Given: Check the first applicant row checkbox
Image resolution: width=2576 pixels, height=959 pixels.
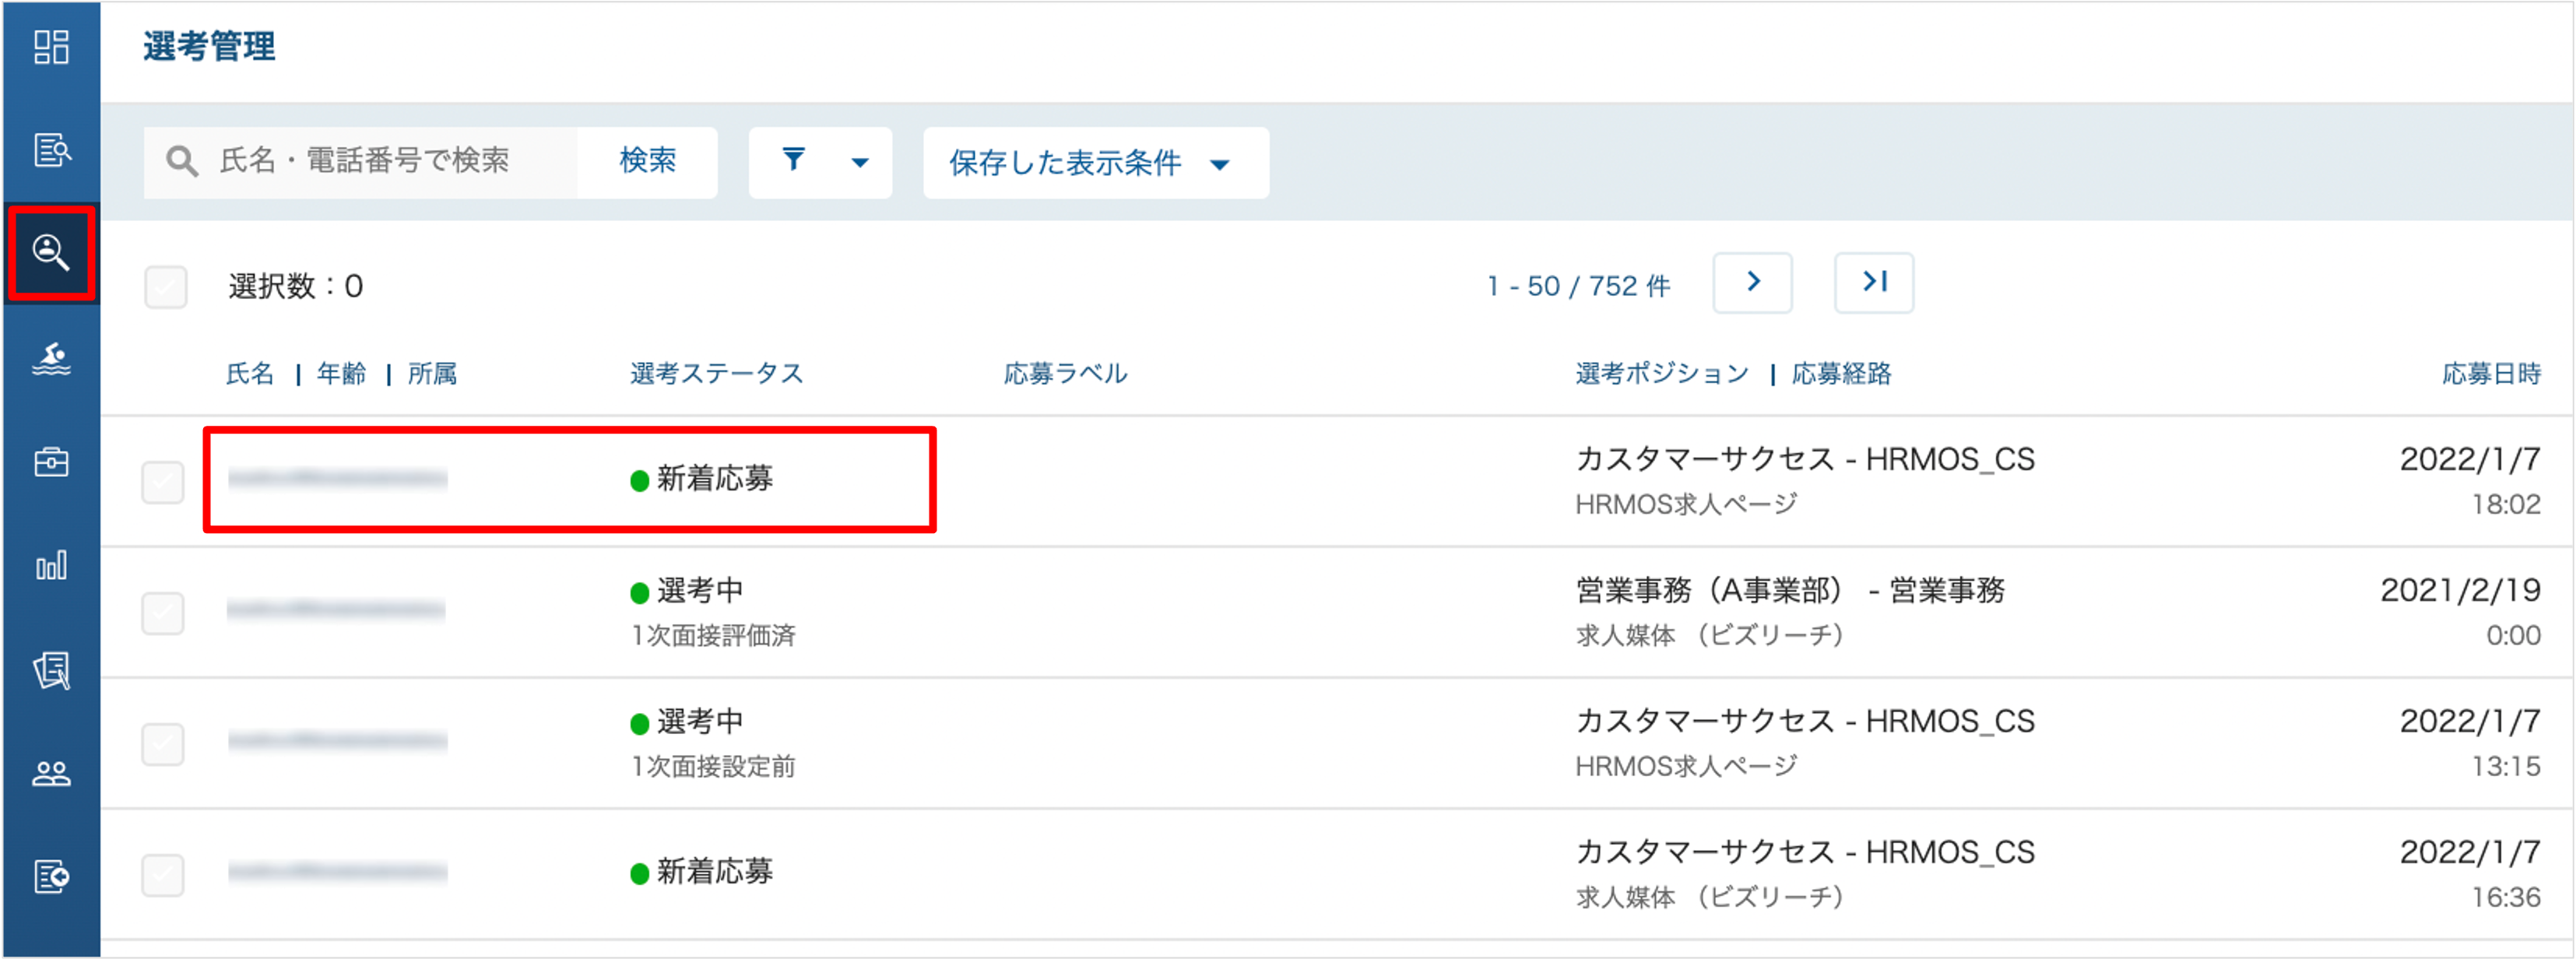Looking at the screenshot, I should click(x=162, y=482).
